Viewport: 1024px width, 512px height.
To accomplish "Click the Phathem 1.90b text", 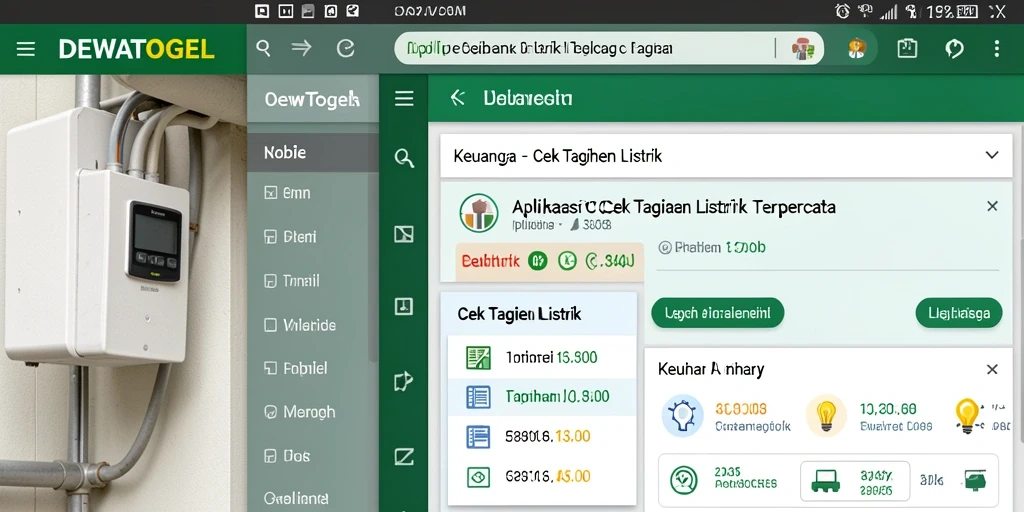I will click(x=712, y=248).
